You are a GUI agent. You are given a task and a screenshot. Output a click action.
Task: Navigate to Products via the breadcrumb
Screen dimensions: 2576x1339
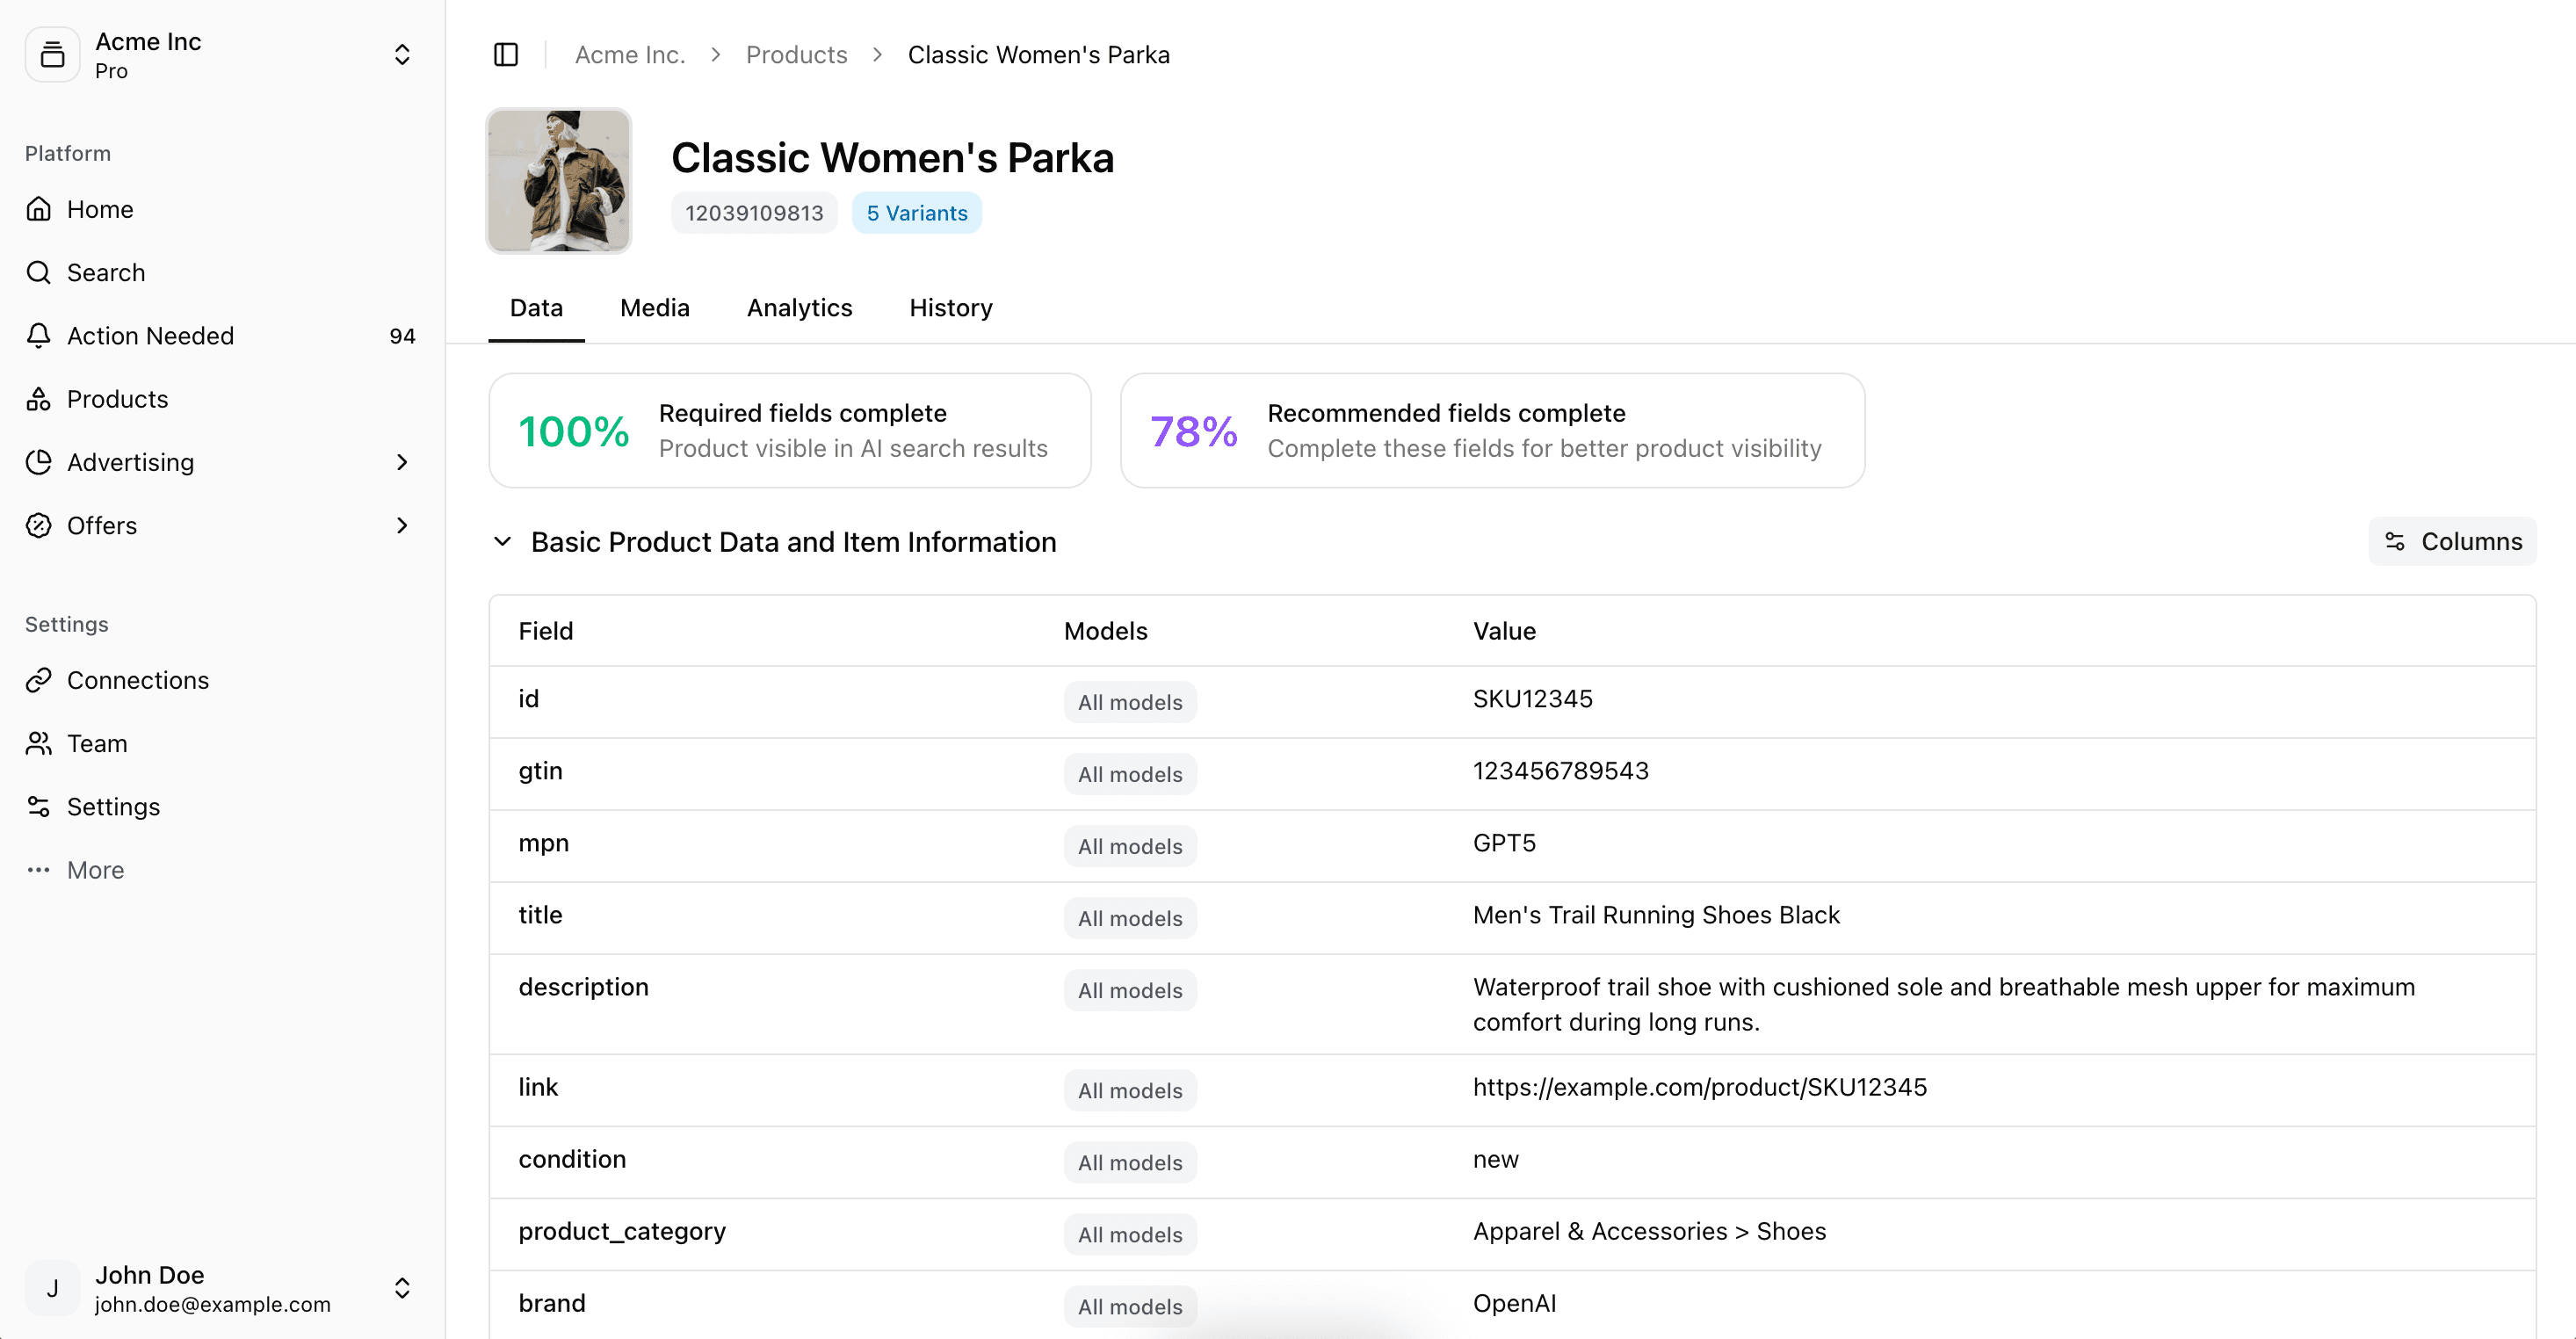point(796,54)
